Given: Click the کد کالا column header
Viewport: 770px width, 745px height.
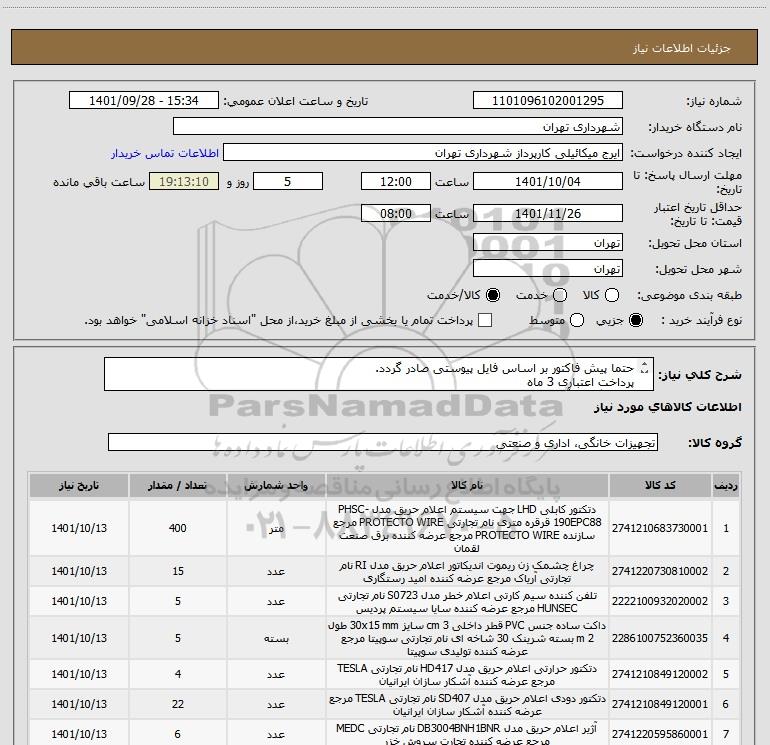Looking at the screenshot, I should tap(660, 486).
